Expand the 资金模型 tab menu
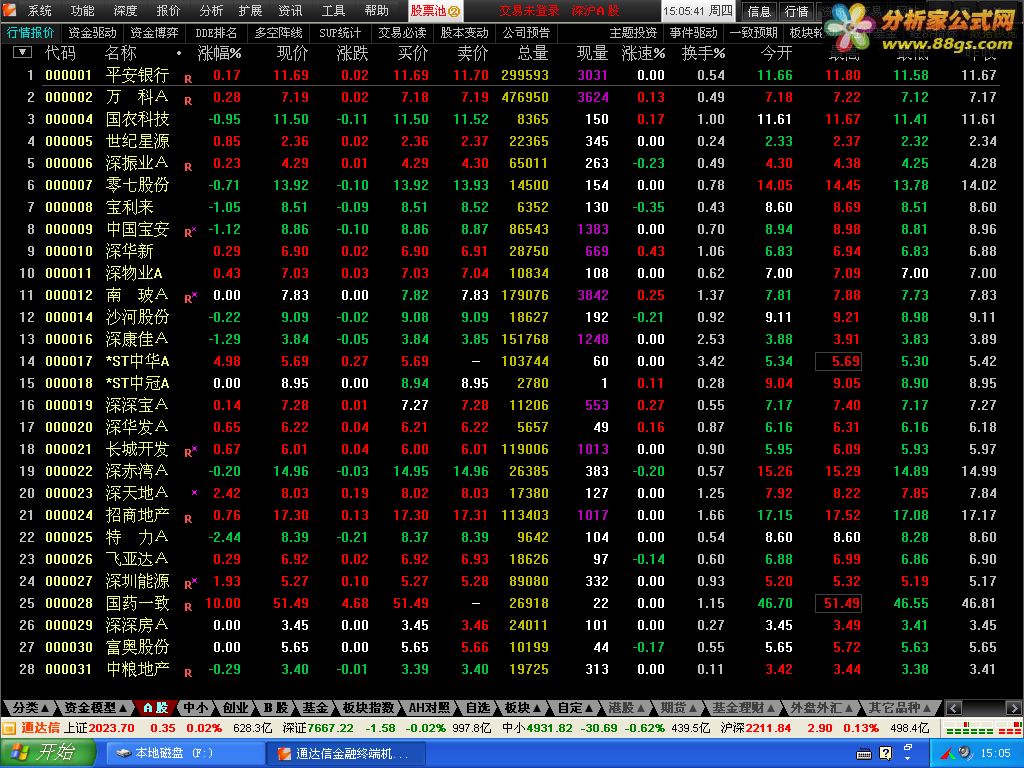The width and height of the screenshot is (1024, 768). [95, 708]
